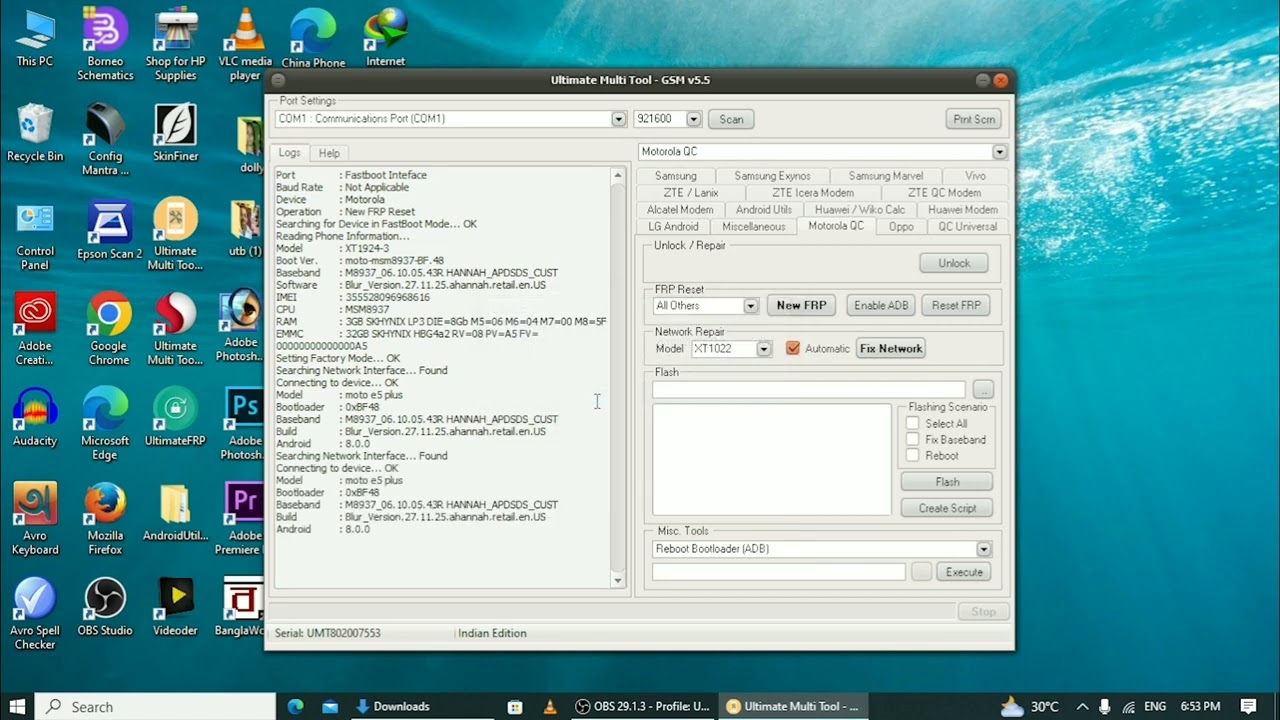1280x720 pixels.
Task: Launch Audacity from desktop
Action: tap(35, 418)
